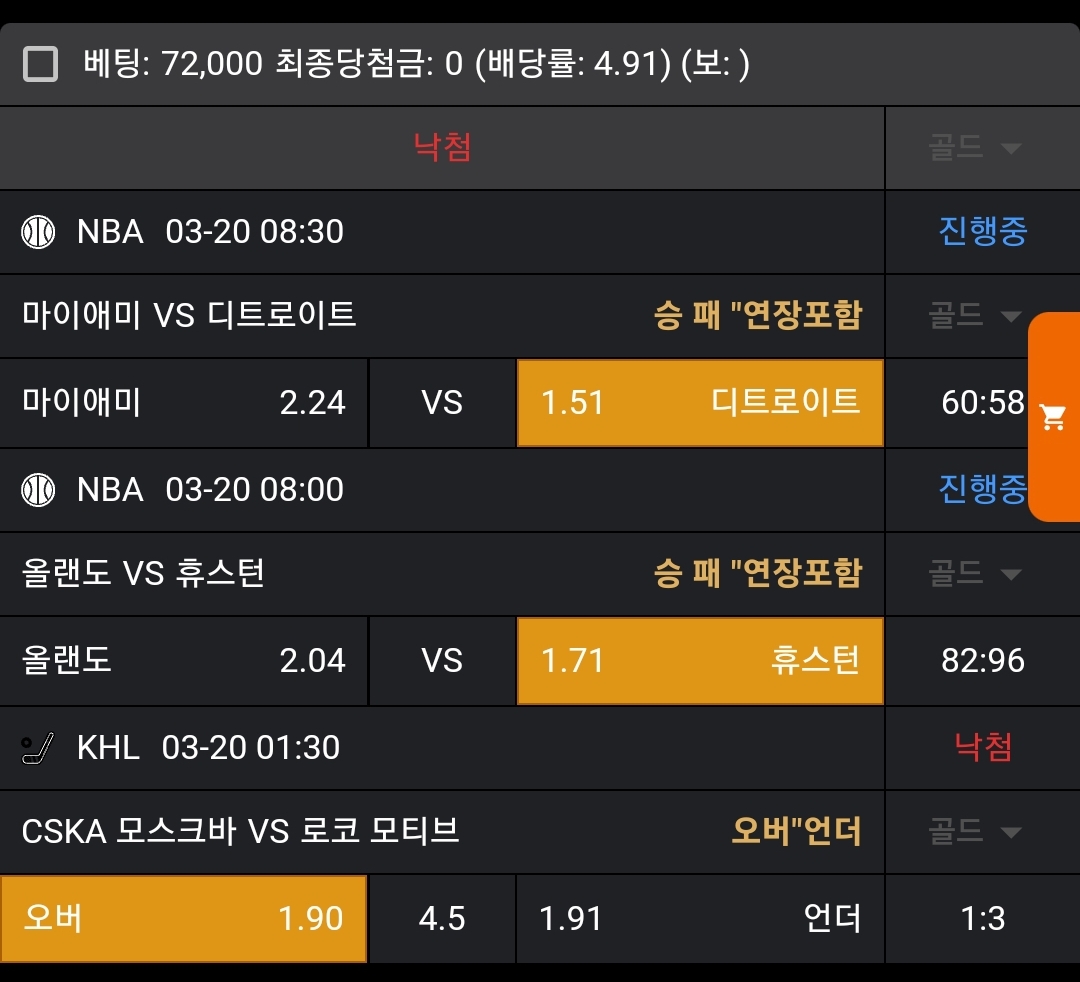Click the KHL hockey stick icon
1080x982 pixels.
pyautogui.click(x=39, y=749)
